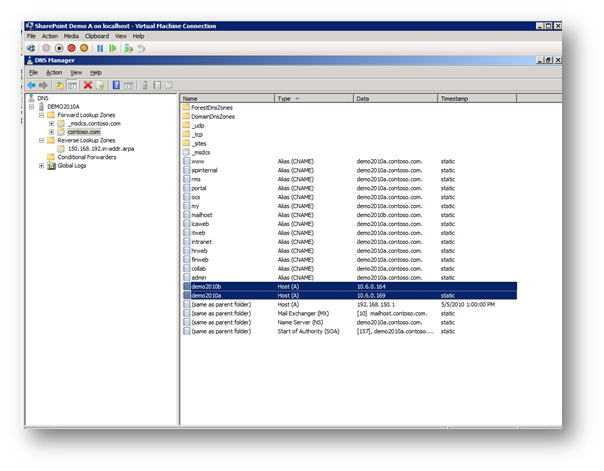
Task: Select Global Logs in tree
Action: point(72,166)
